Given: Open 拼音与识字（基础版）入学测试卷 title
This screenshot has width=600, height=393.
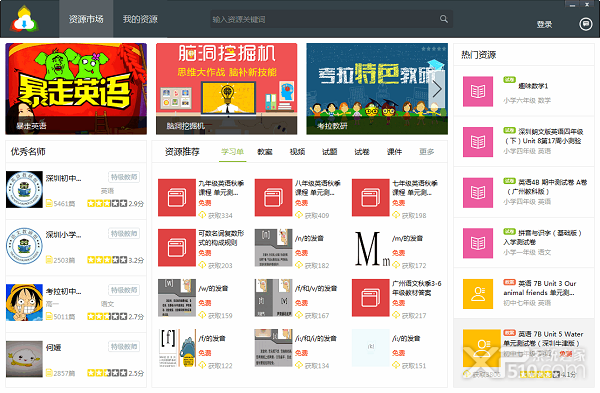Looking at the screenshot, I should coord(542,237).
